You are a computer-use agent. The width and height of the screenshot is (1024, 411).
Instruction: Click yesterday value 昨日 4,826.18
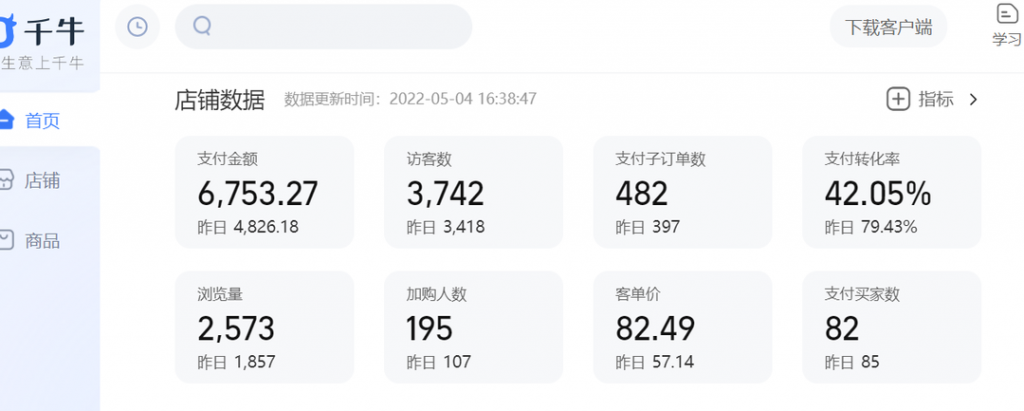248,227
